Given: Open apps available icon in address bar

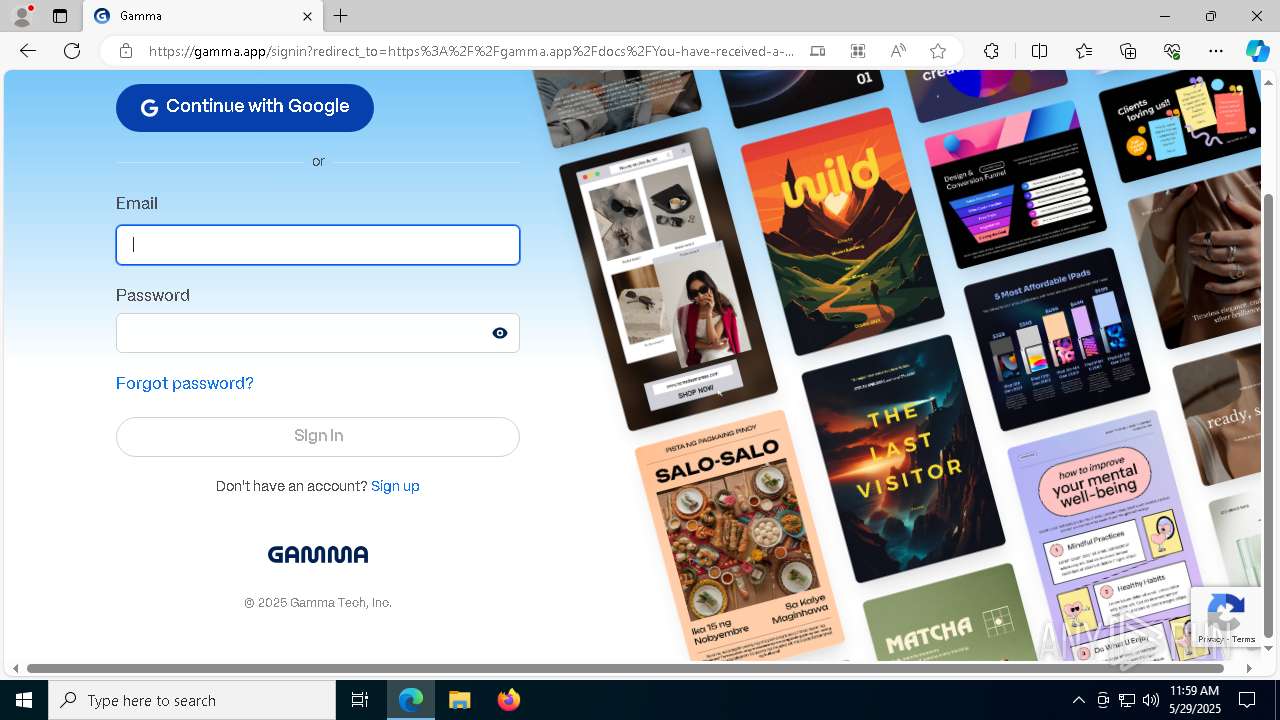Looking at the screenshot, I should [x=858, y=51].
